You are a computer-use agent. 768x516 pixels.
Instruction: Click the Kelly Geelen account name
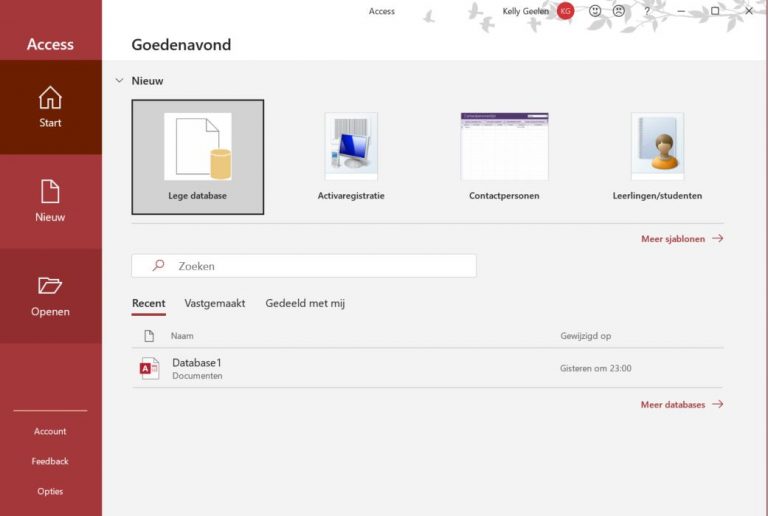525,11
